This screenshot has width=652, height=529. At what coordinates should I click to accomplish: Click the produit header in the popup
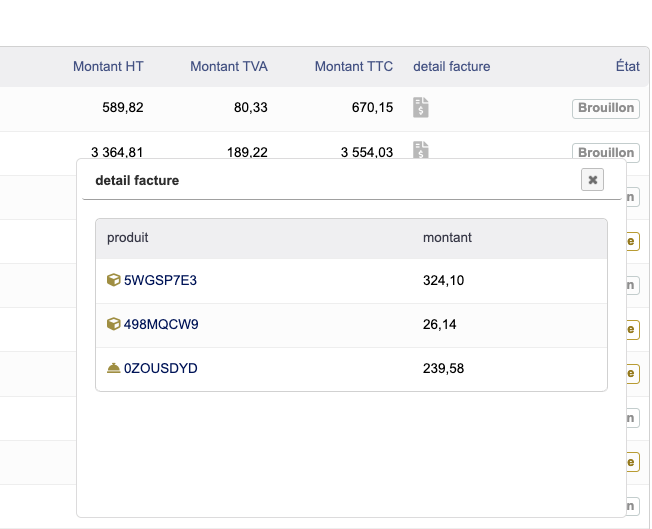click(x=128, y=238)
